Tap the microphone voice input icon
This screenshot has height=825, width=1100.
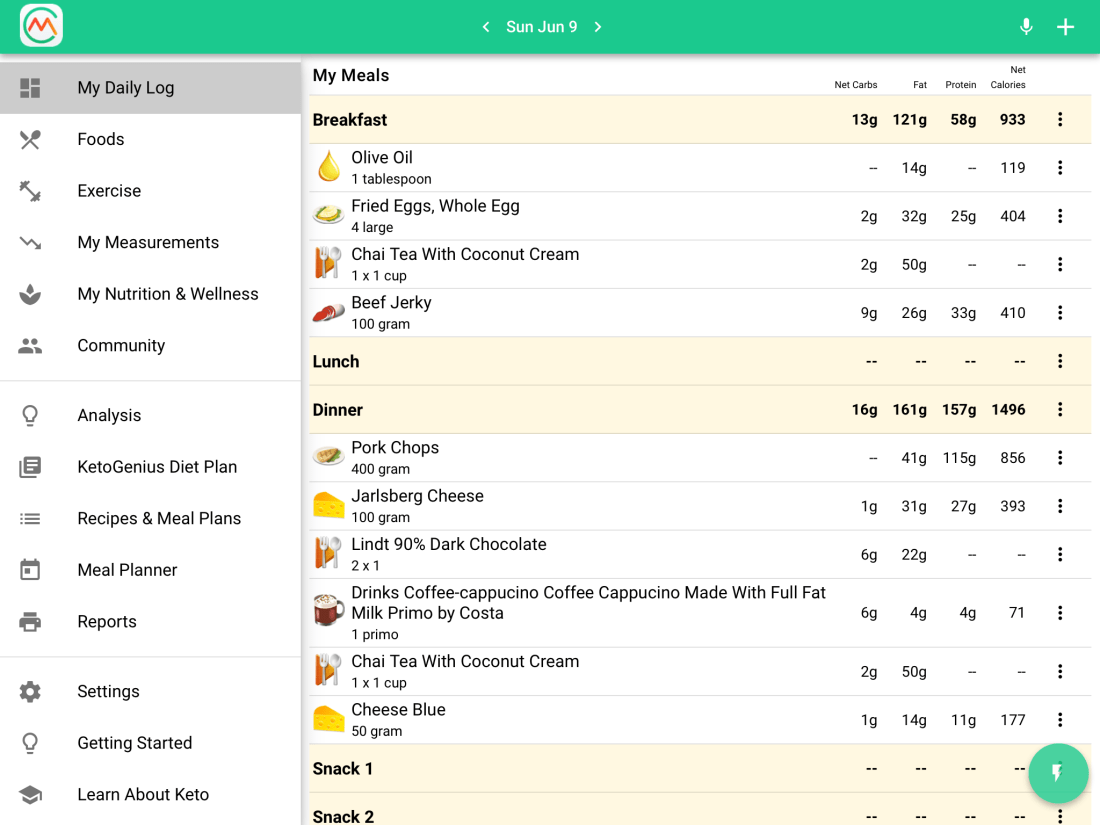coord(1026,27)
